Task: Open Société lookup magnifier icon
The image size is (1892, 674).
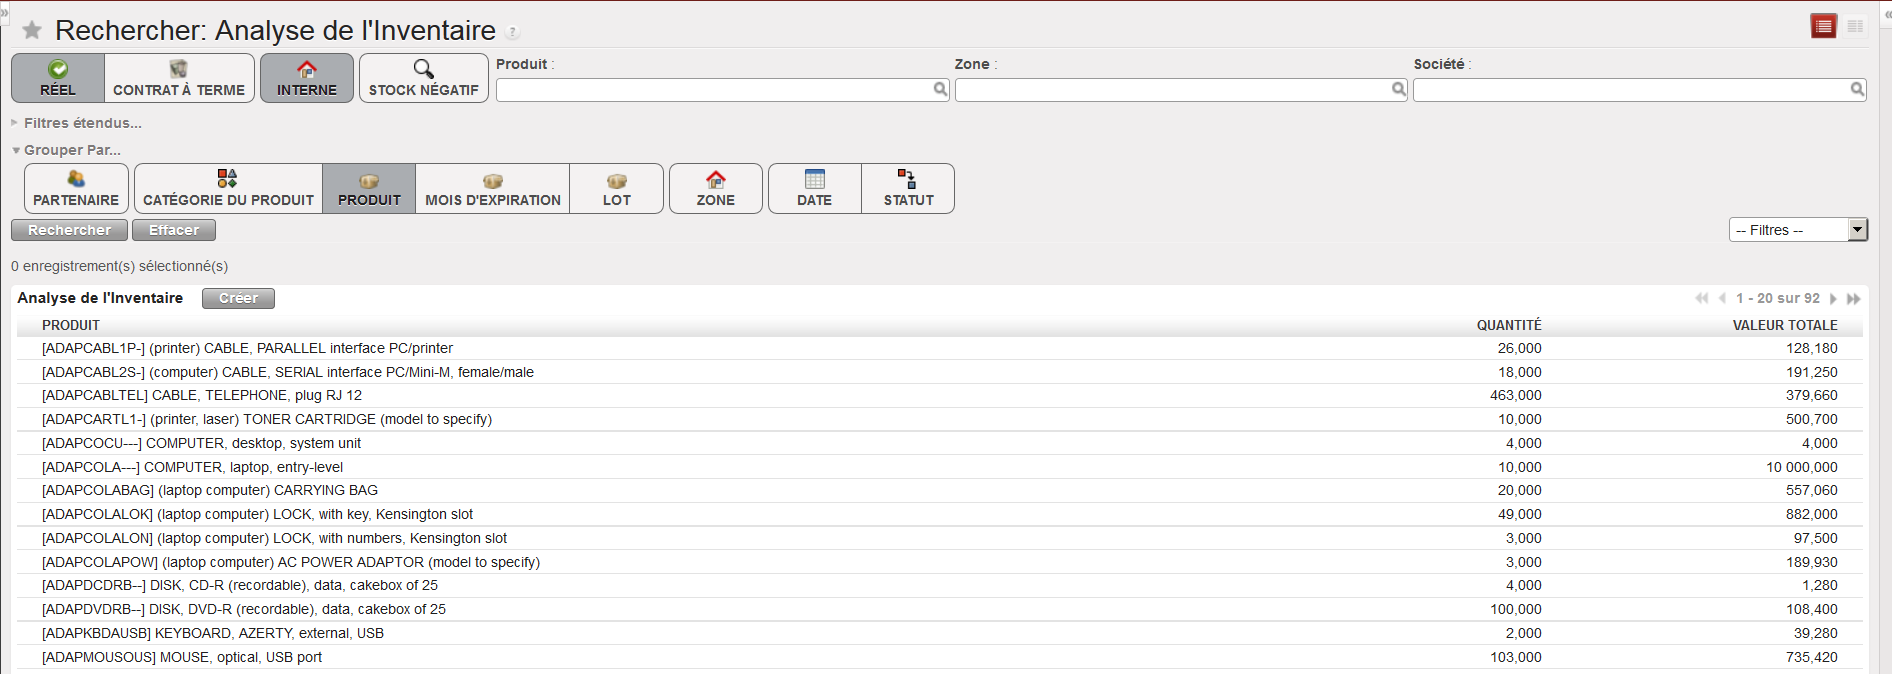Action: click(1857, 89)
